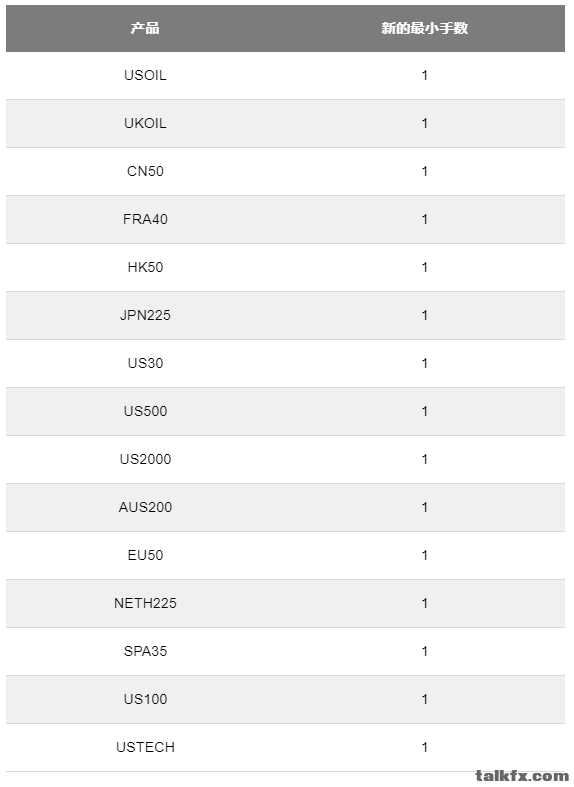Click the US500 product cell
Screen dimensions: 574x787
(145, 411)
